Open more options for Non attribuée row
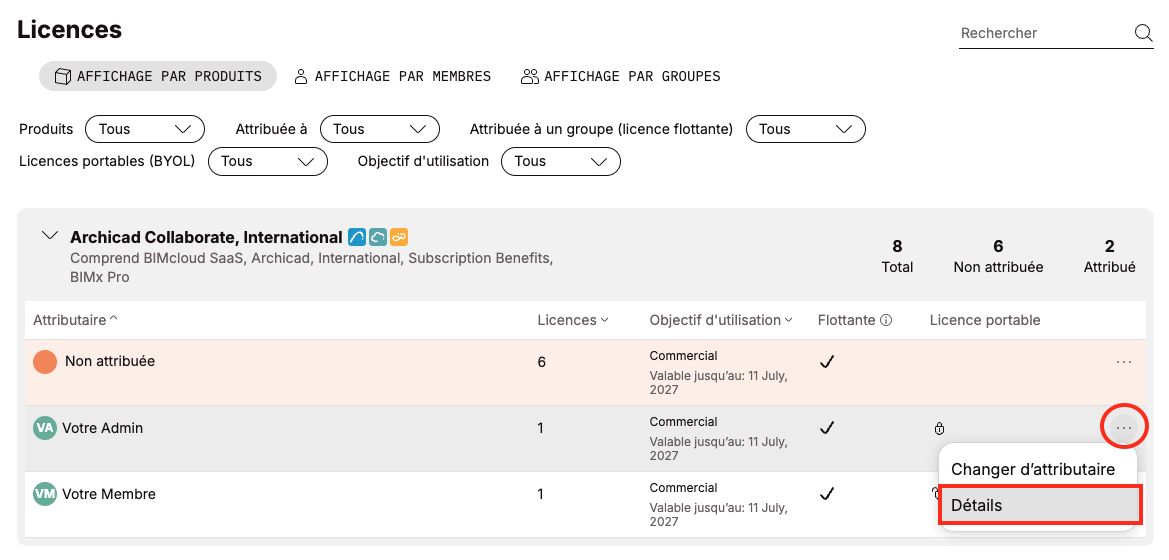 click(1124, 362)
